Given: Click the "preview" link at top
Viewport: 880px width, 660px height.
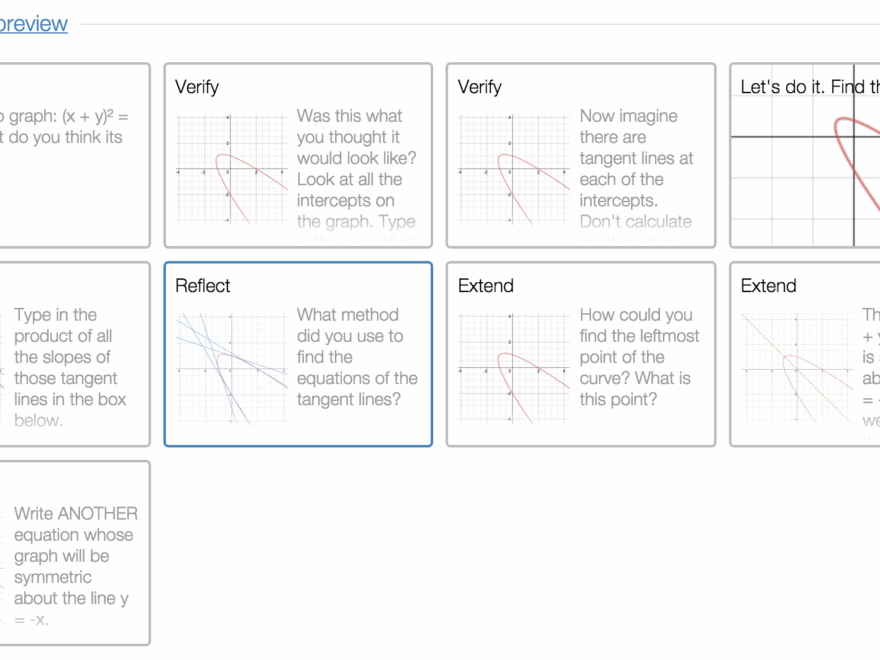Looking at the screenshot, I should click(34, 24).
